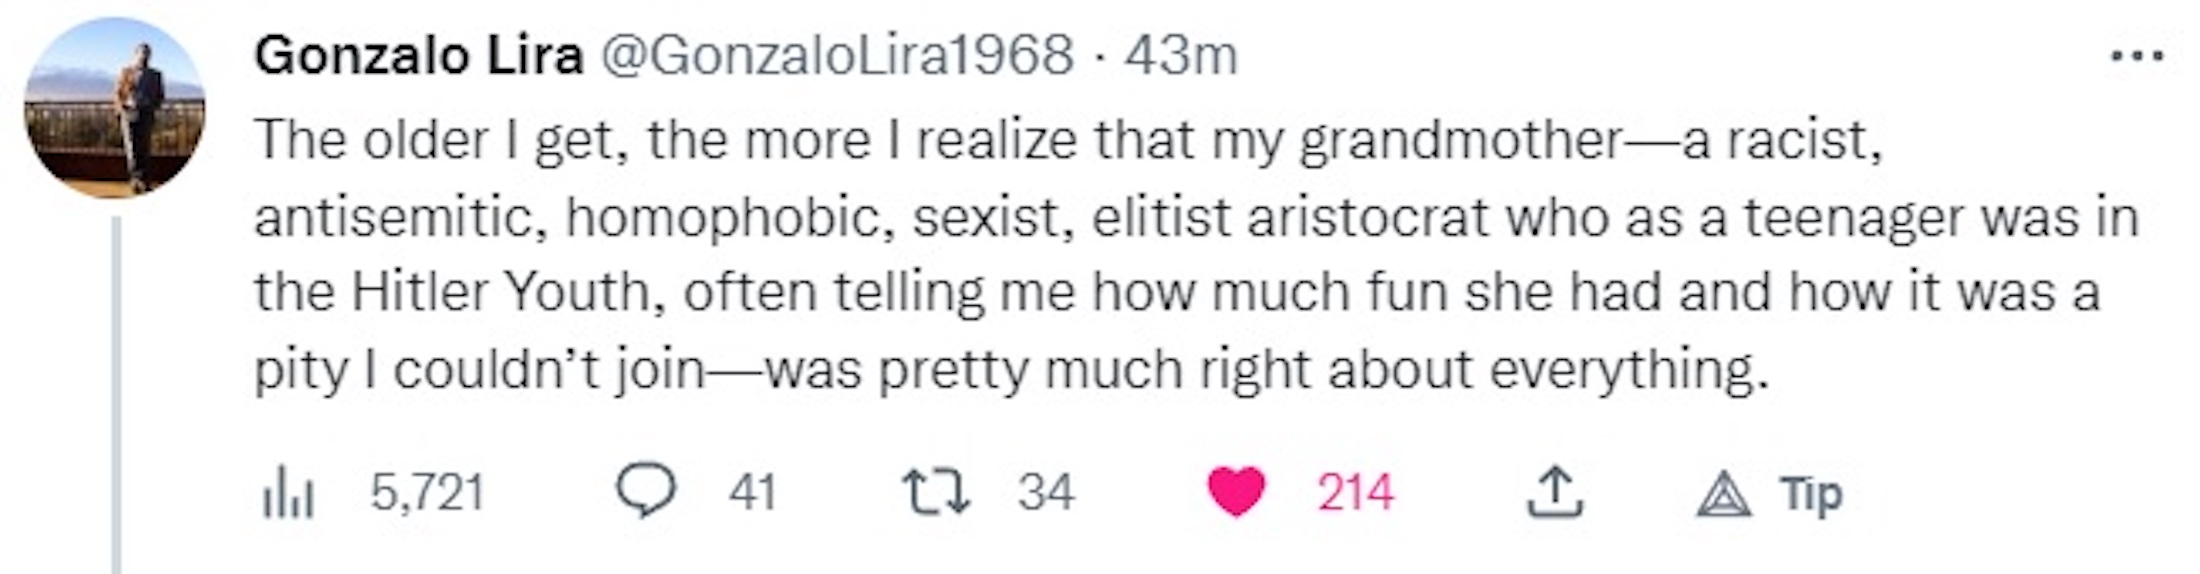The height and width of the screenshot is (574, 2200).
Task: Click the 34 retweets count
Action: tap(1046, 492)
